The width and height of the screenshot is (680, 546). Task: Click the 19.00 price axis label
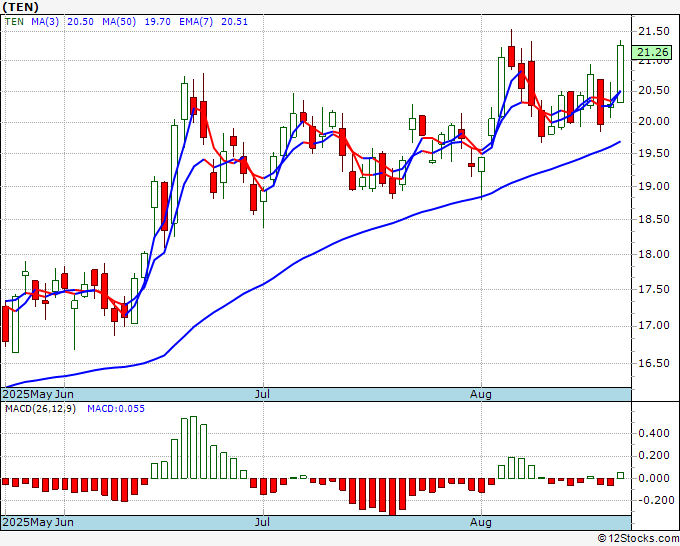(x=654, y=186)
